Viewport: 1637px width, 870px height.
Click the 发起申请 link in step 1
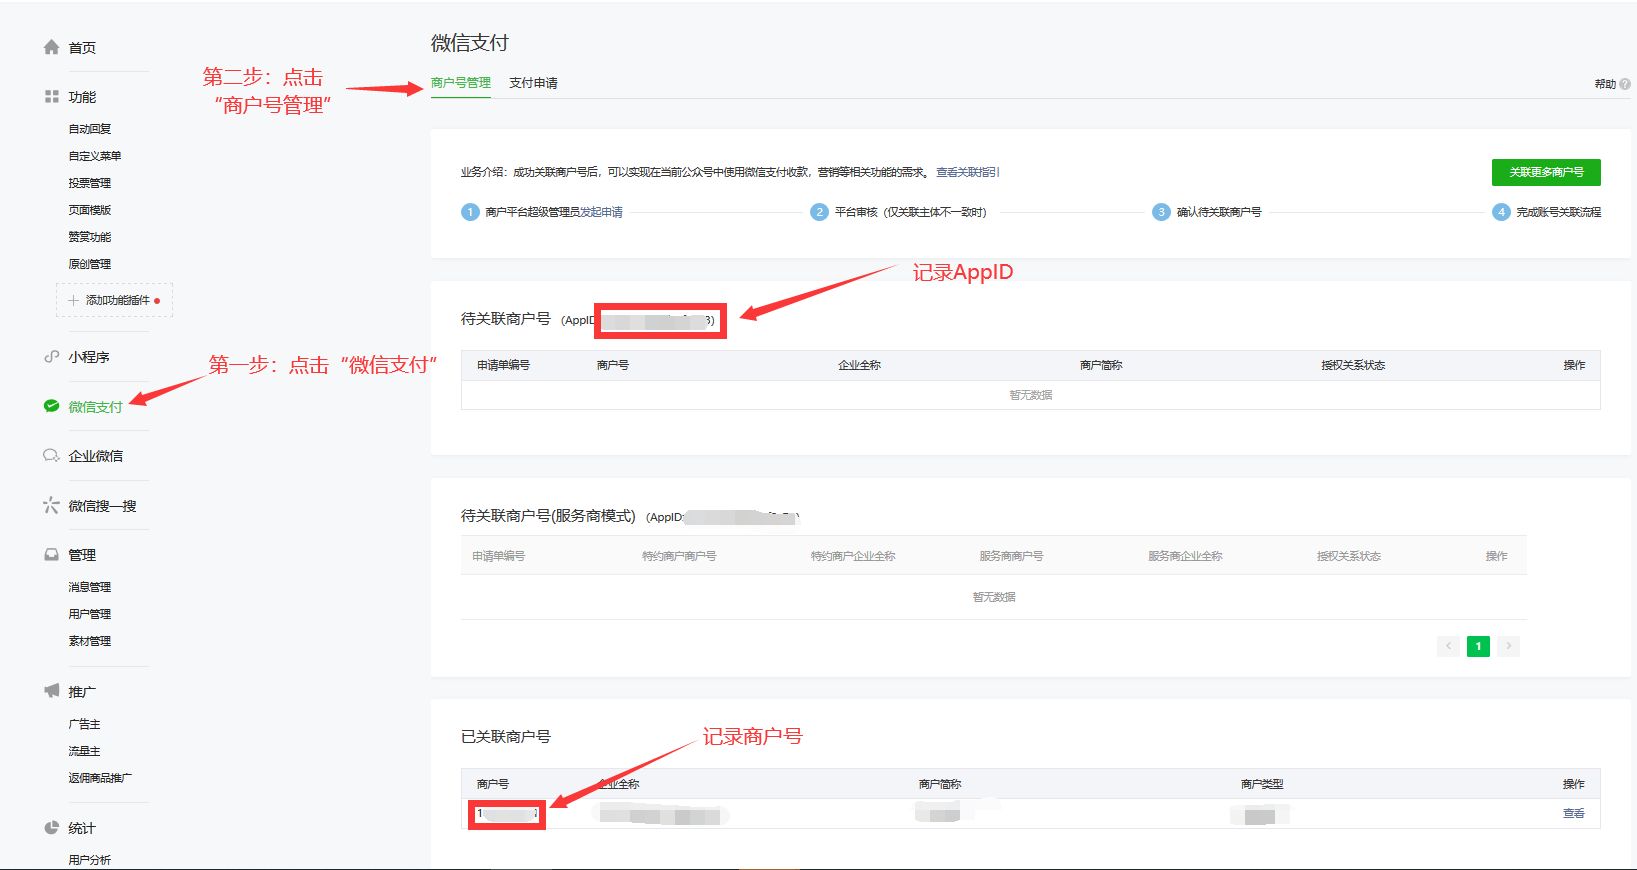point(602,212)
